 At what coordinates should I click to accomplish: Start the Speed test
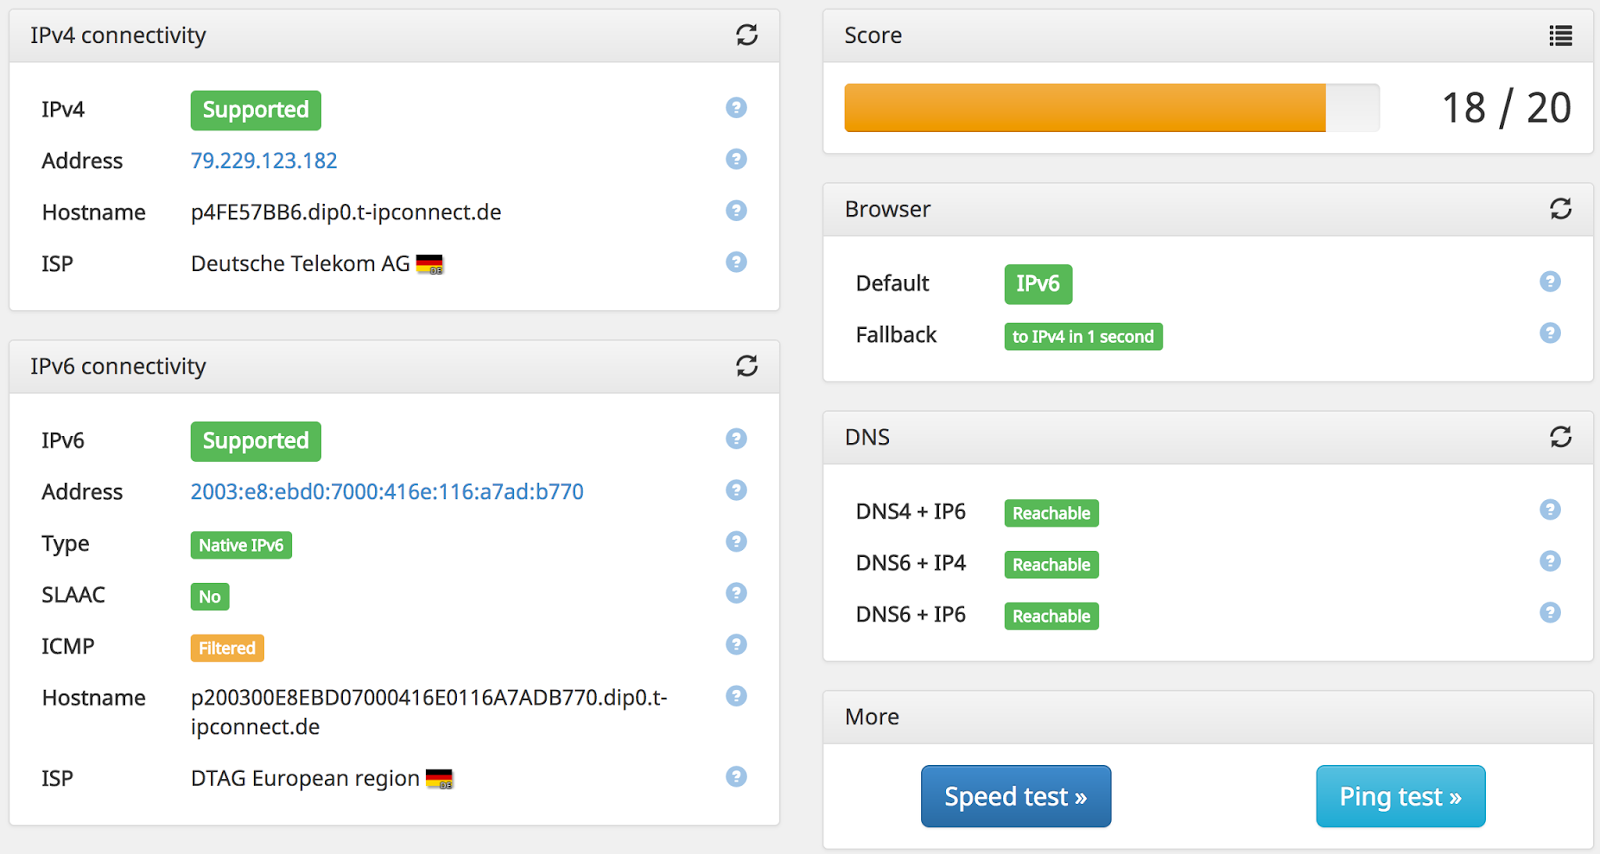coord(1015,796)
